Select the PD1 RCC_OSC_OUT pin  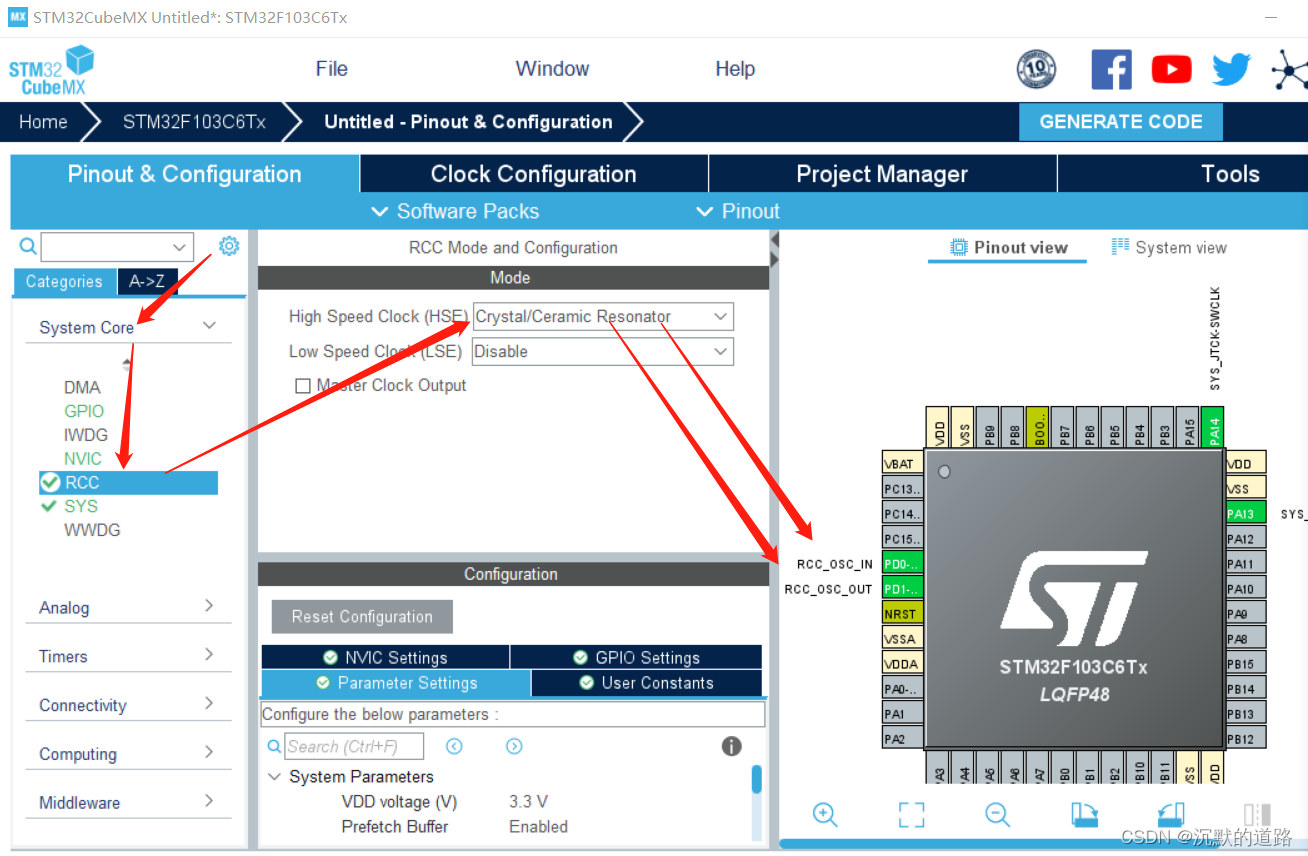(x=902, y=588)
